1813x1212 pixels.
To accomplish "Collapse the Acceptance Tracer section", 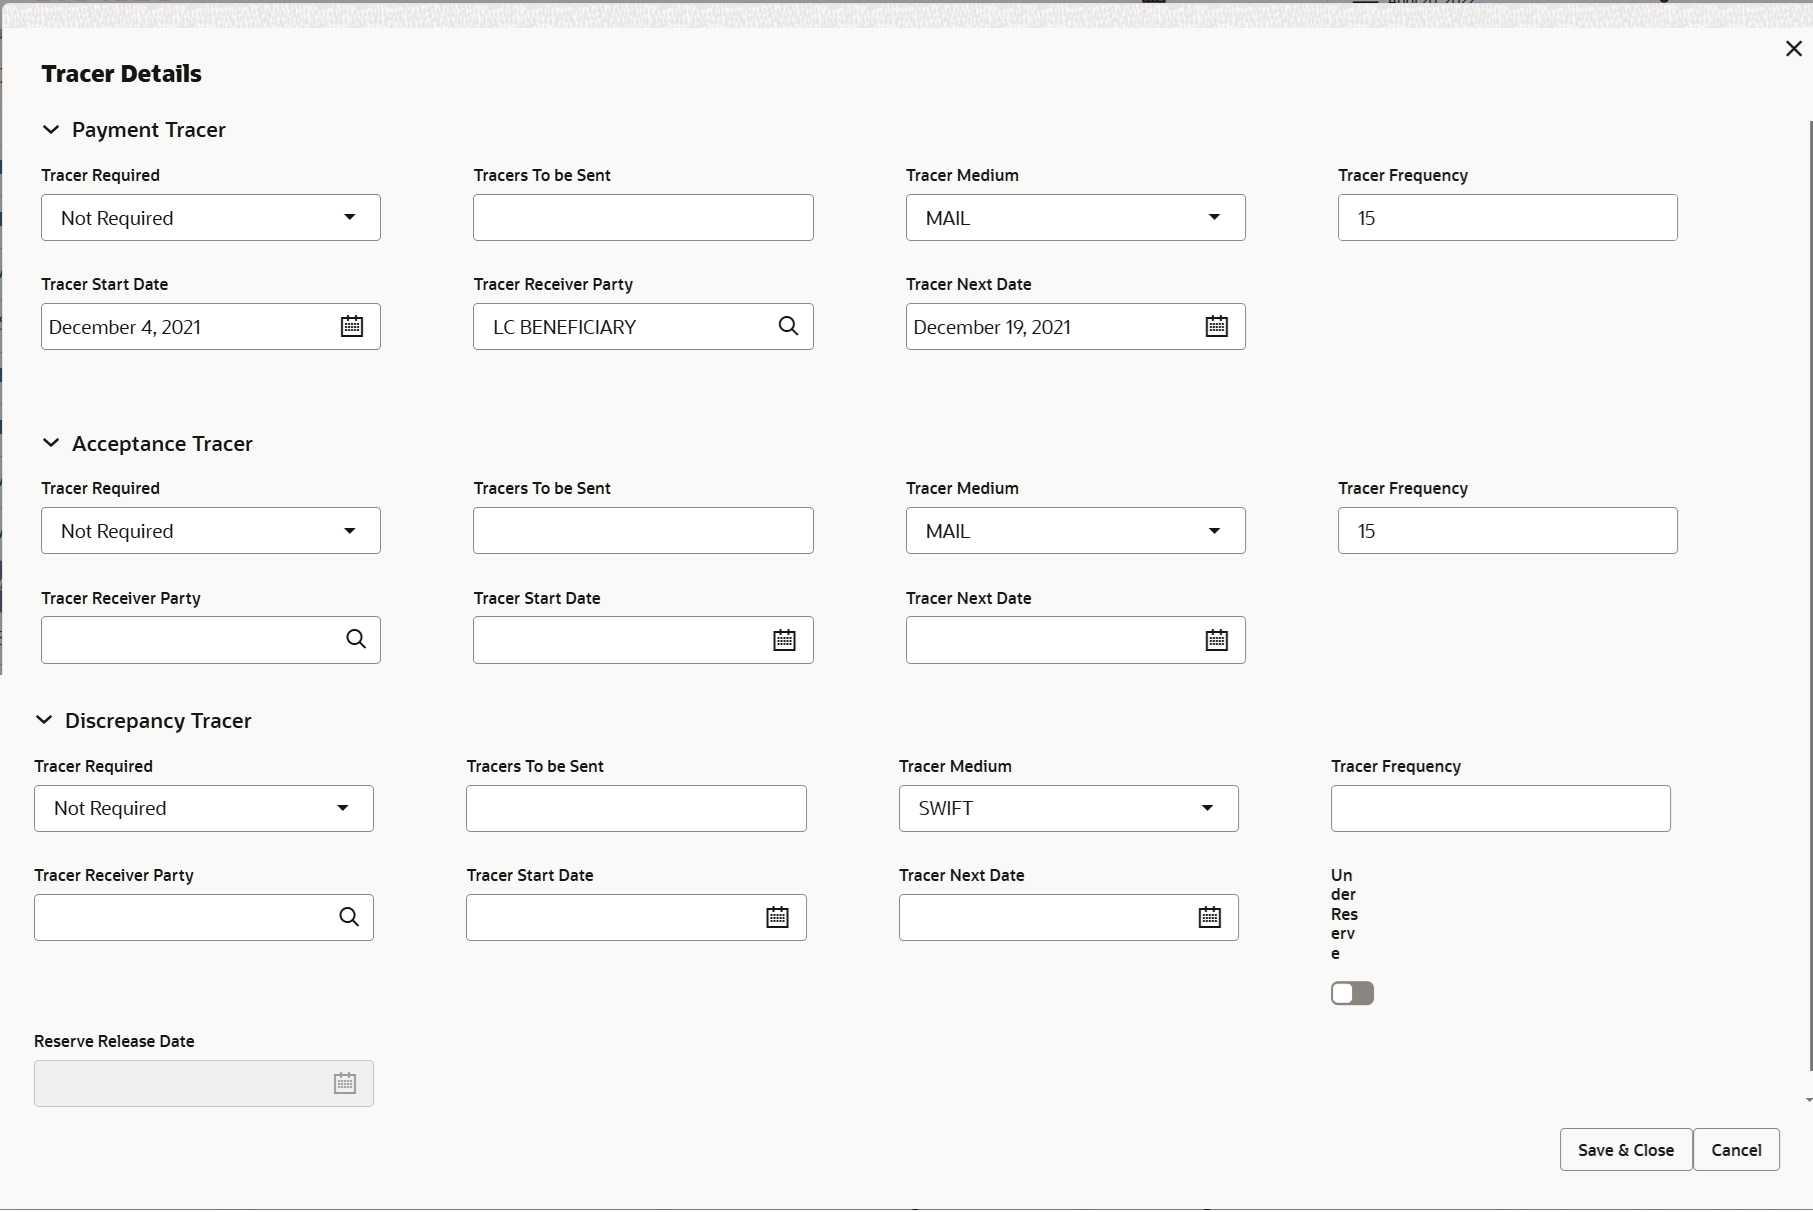I will [51, 443].
